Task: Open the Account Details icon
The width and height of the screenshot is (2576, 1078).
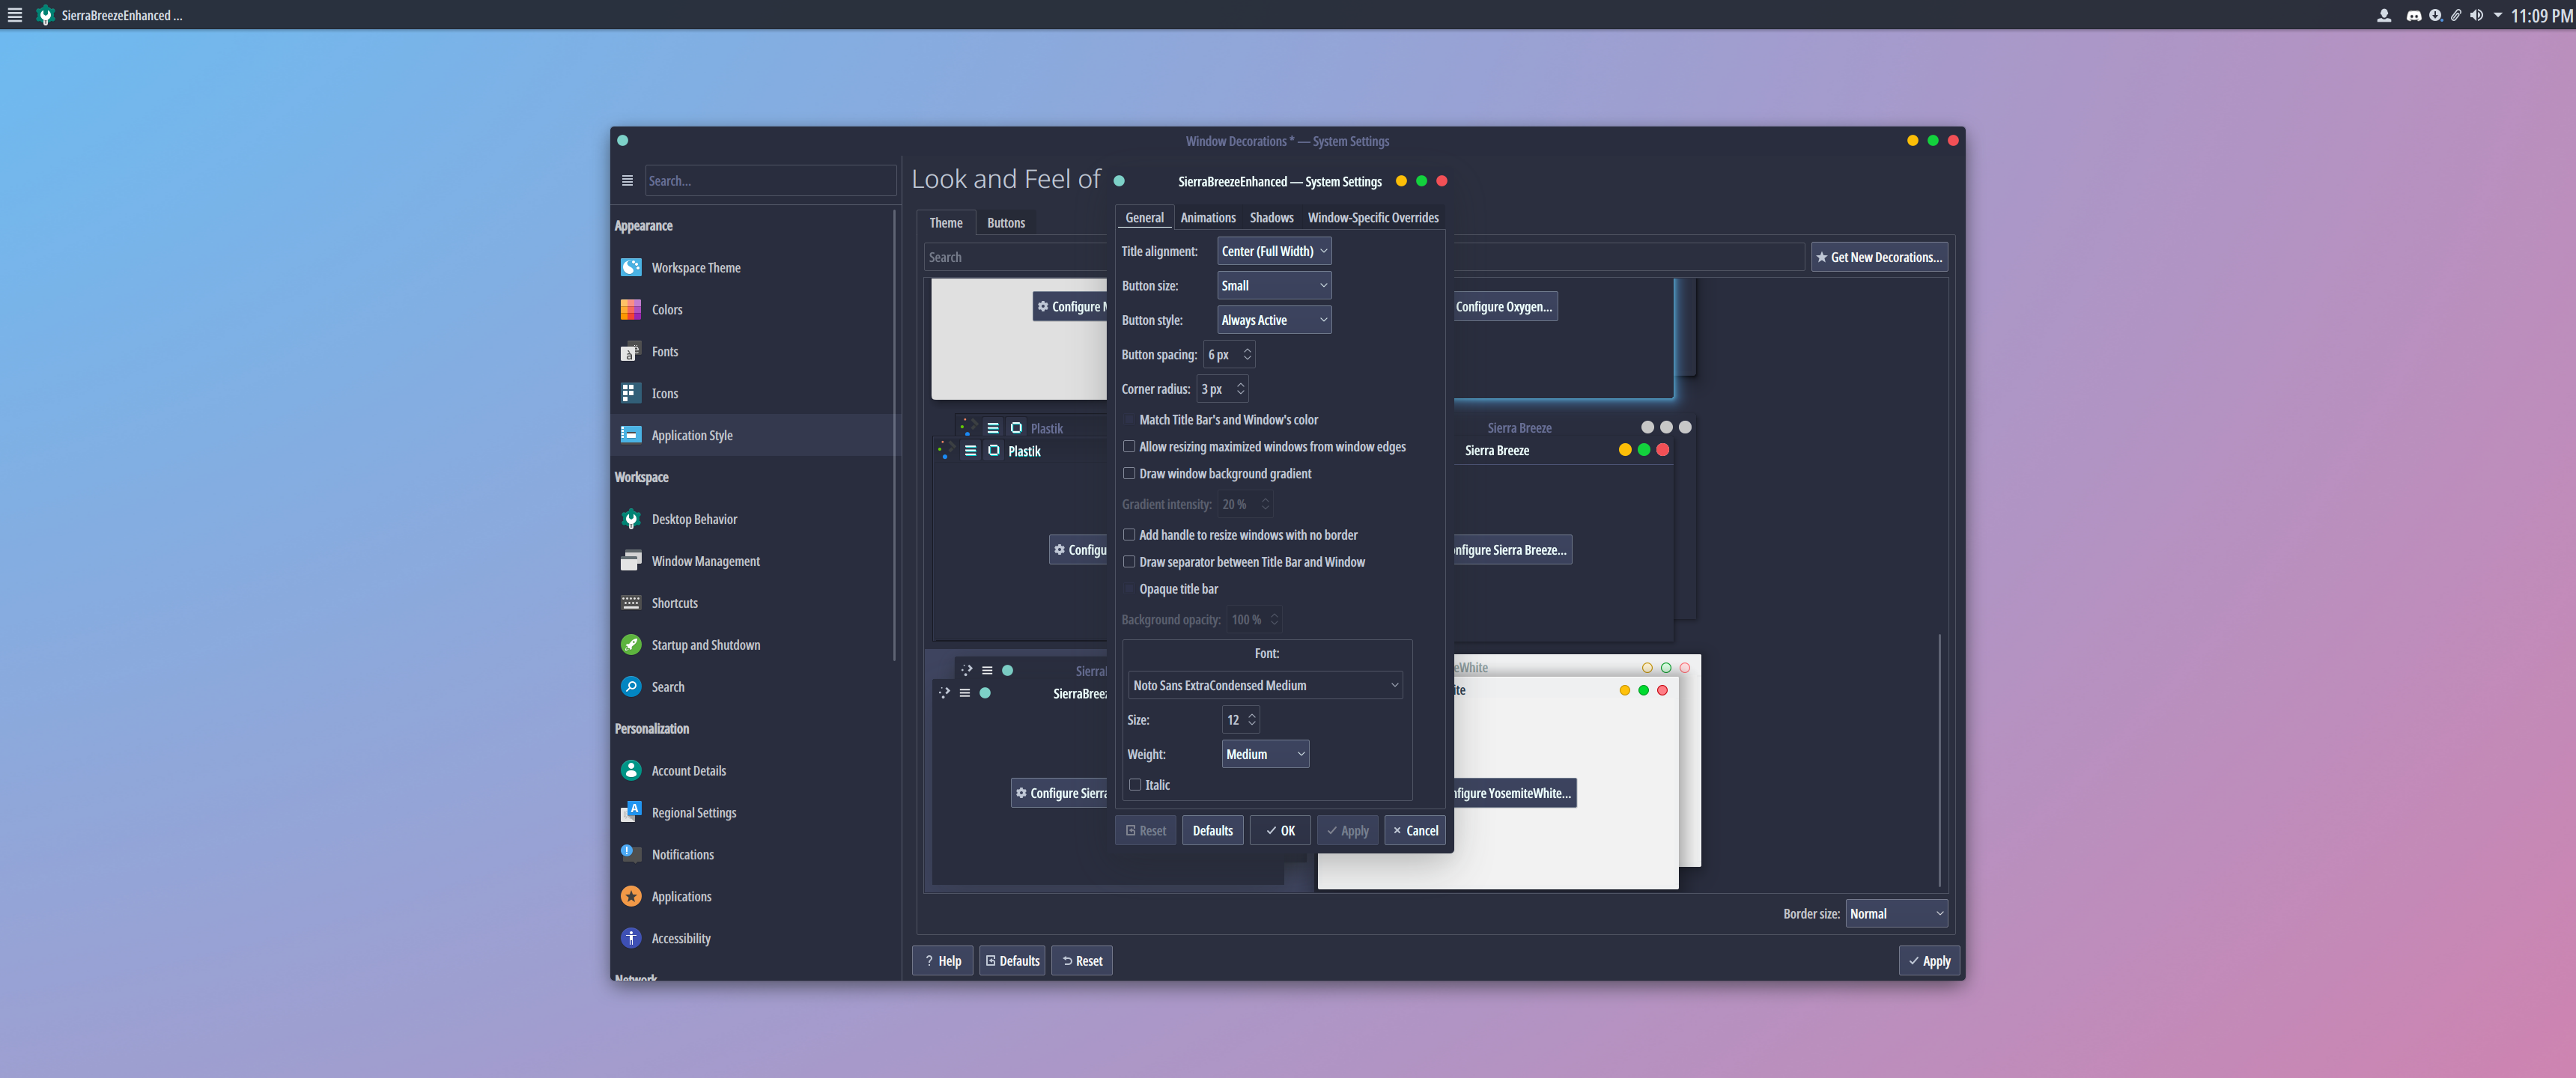Action: [x=631, y=771]
